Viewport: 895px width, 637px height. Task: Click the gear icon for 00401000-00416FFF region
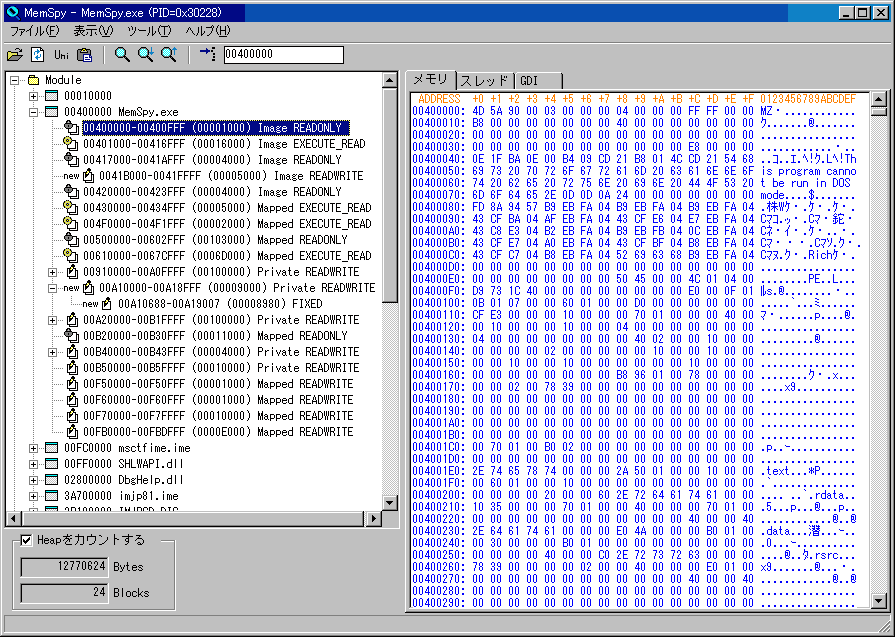coord(71,143)
